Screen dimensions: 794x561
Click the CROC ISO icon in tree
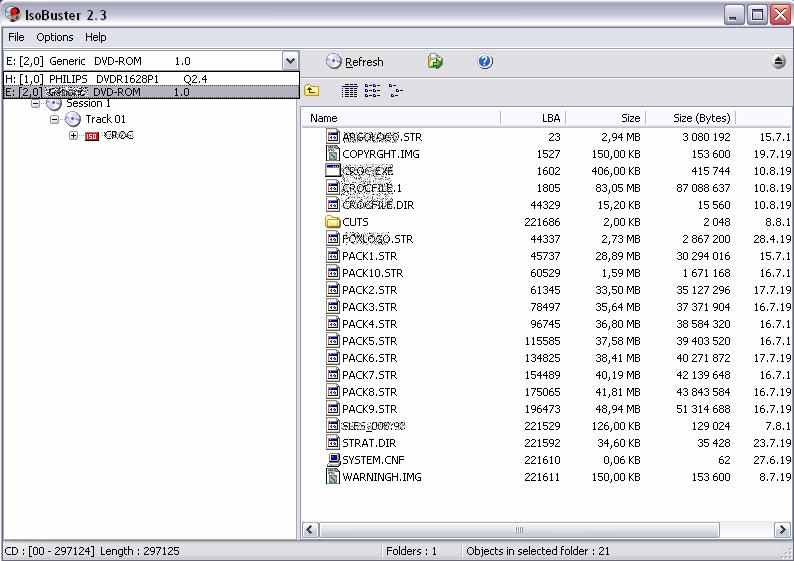click(x=92, y=136)
